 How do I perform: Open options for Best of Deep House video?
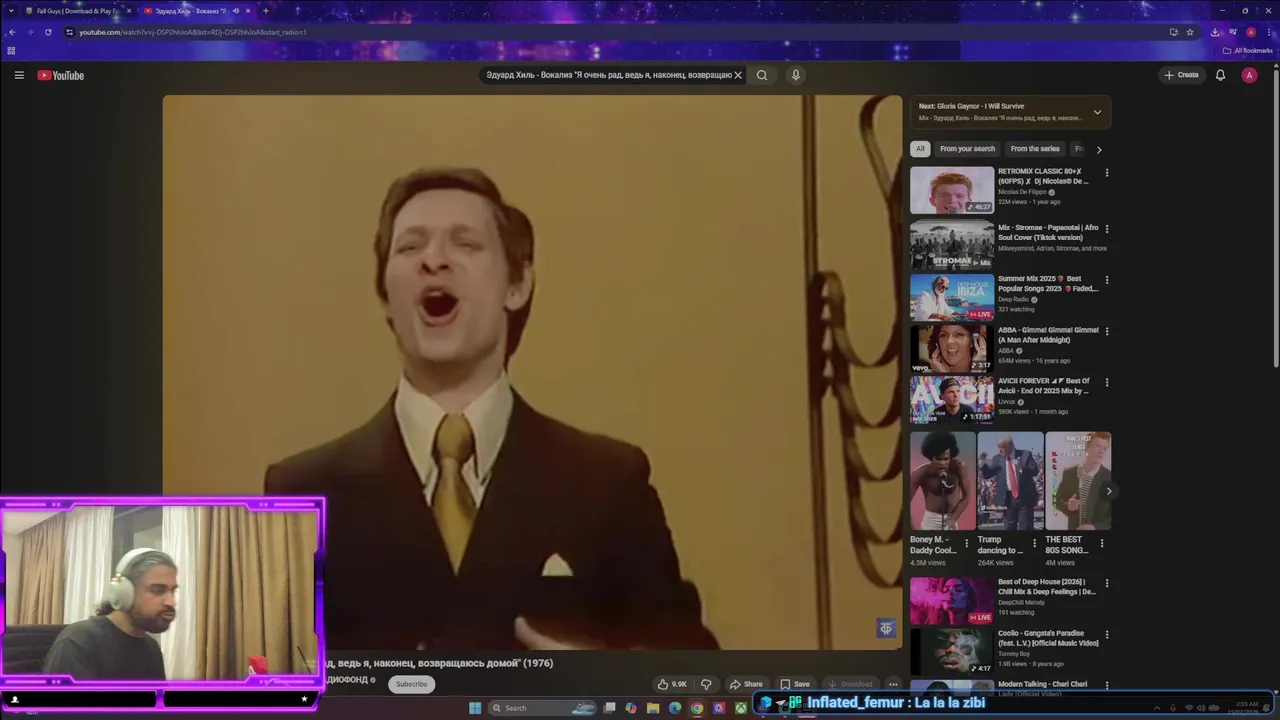coord(1106,583)
